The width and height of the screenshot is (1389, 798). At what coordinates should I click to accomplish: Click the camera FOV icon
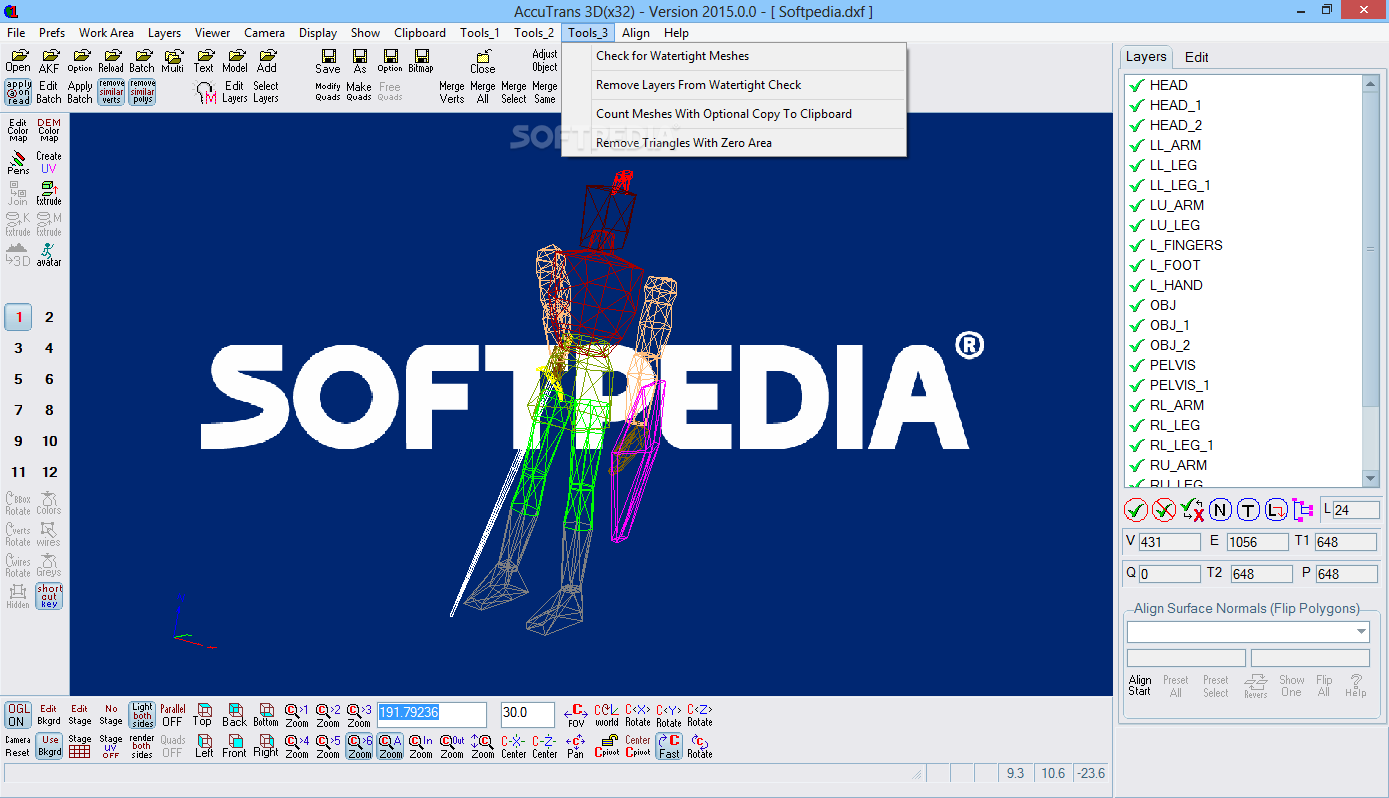coord(576,714)
